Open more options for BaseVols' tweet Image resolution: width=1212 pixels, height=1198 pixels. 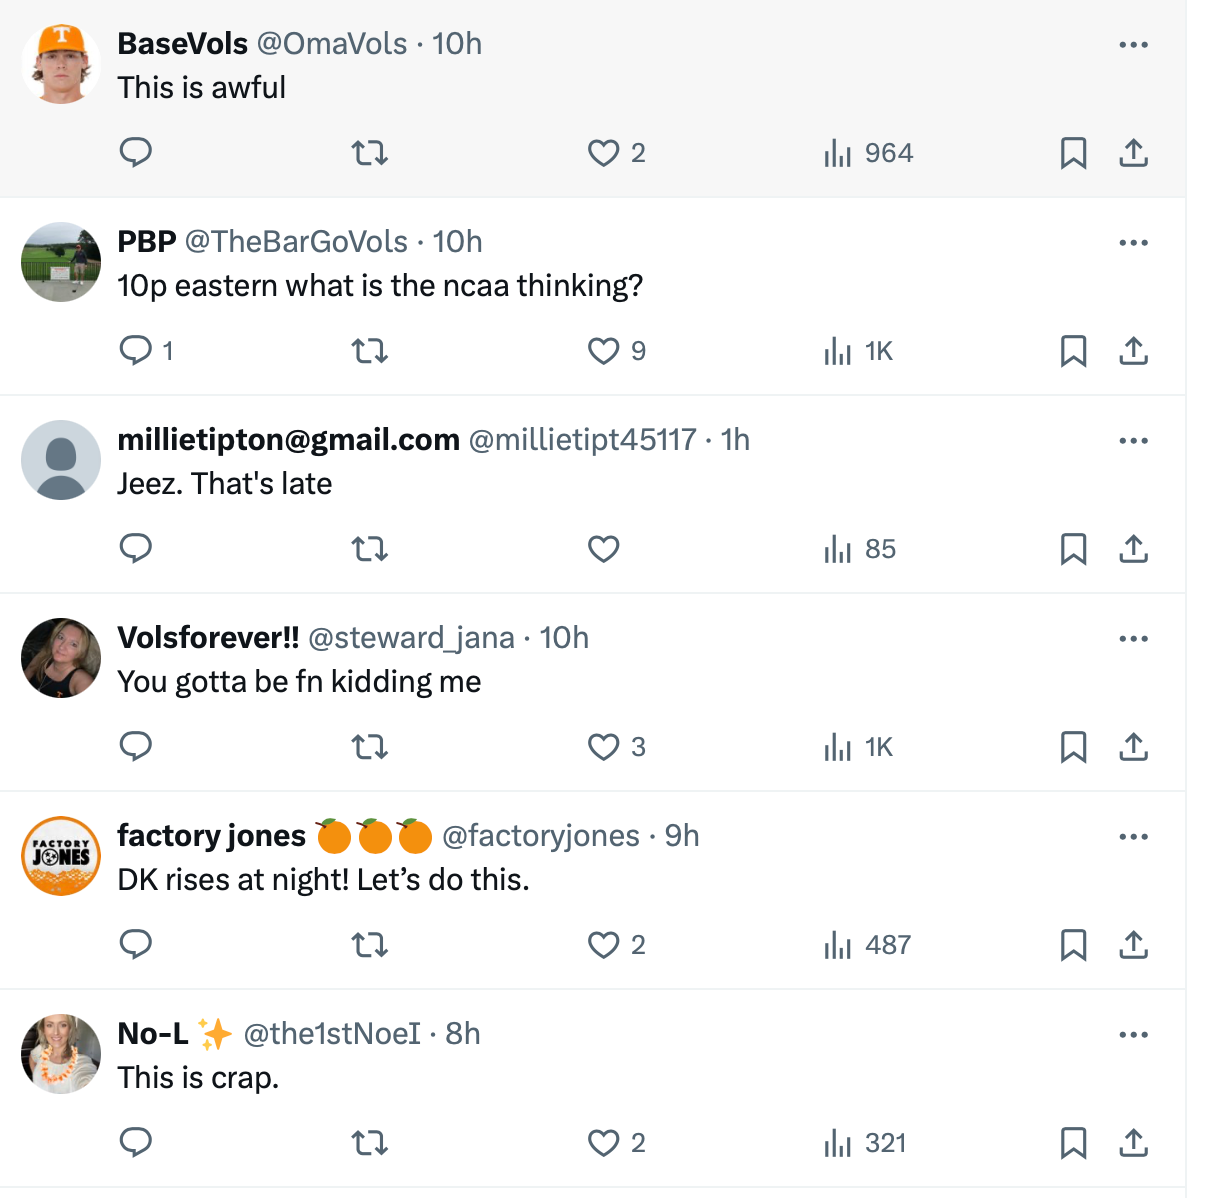pyautogui.click(x=1133, y=45)
